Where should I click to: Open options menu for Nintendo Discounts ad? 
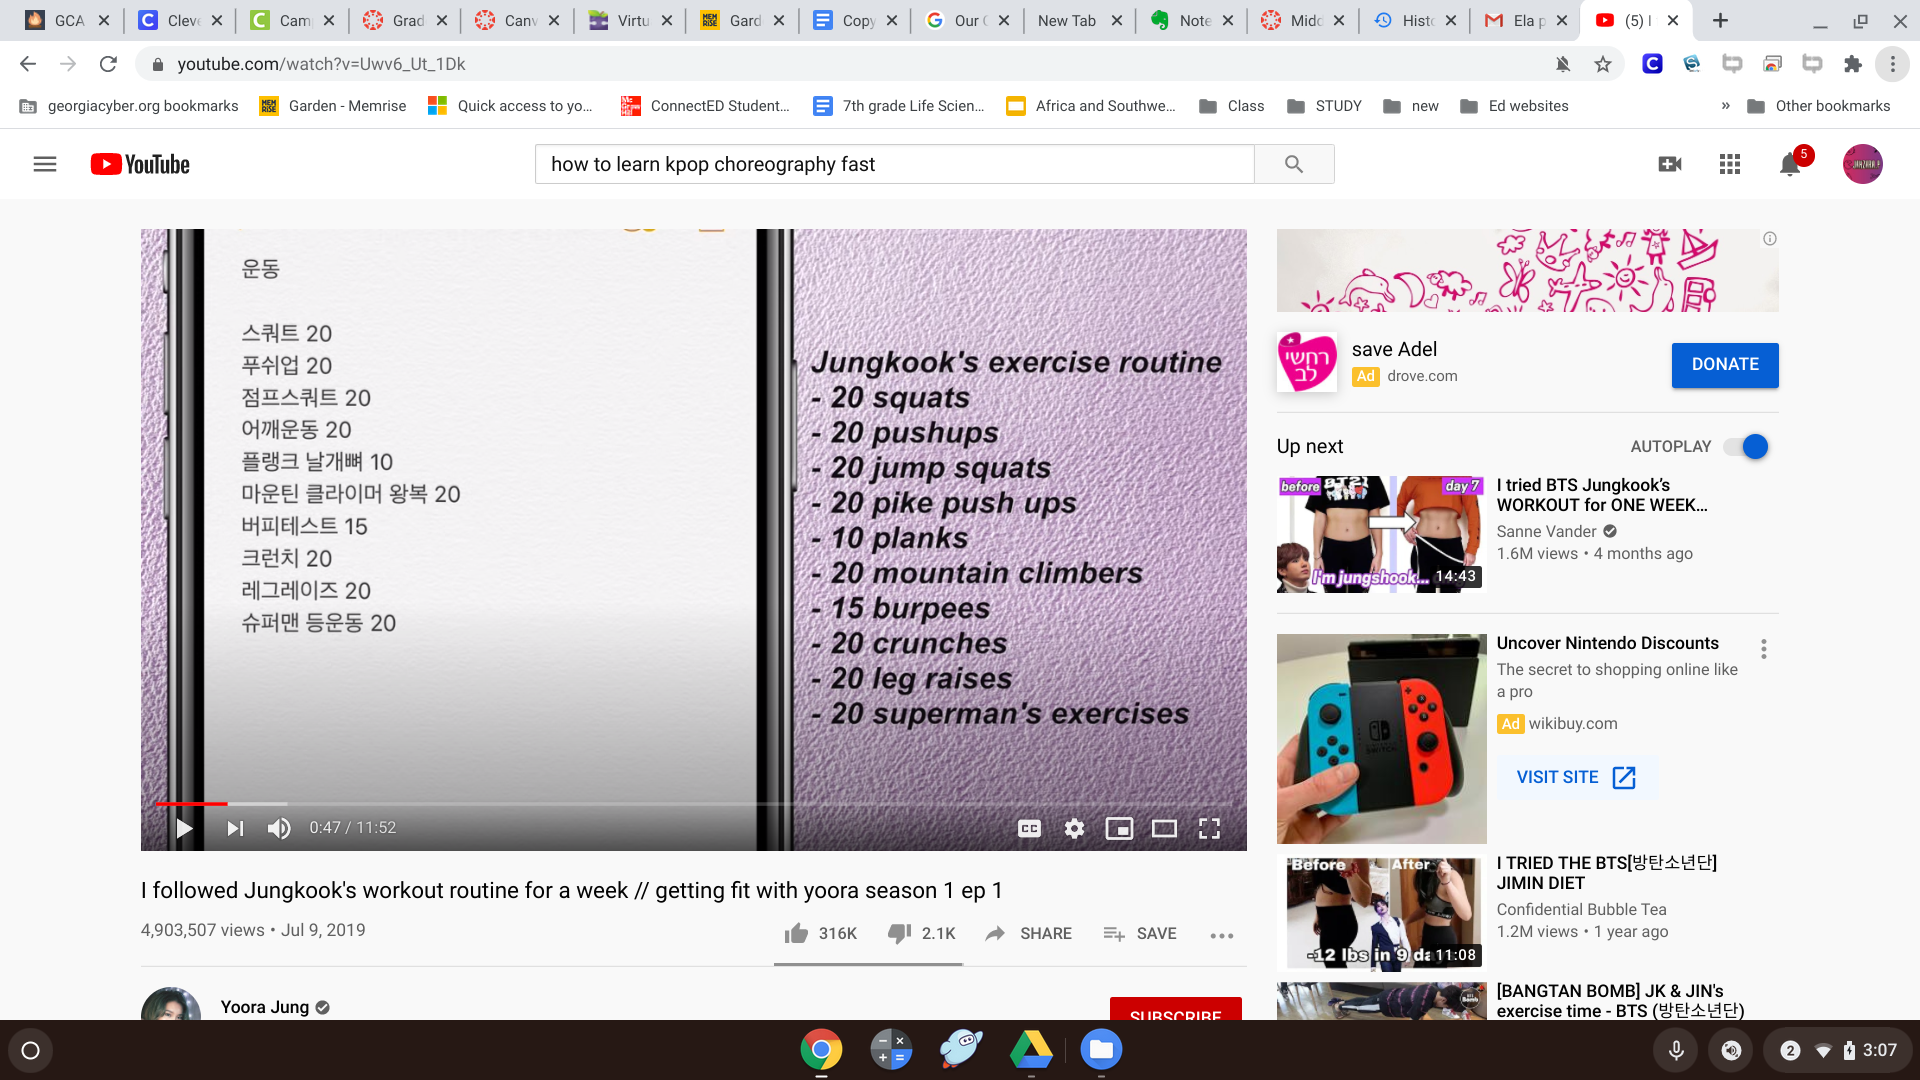pyautogui.click(x=1764, y=649)
